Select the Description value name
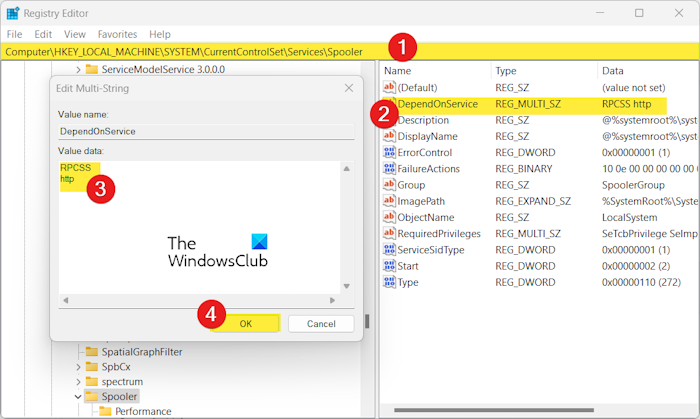Screen dimensions: 700x419 click(x=423, y=120)
